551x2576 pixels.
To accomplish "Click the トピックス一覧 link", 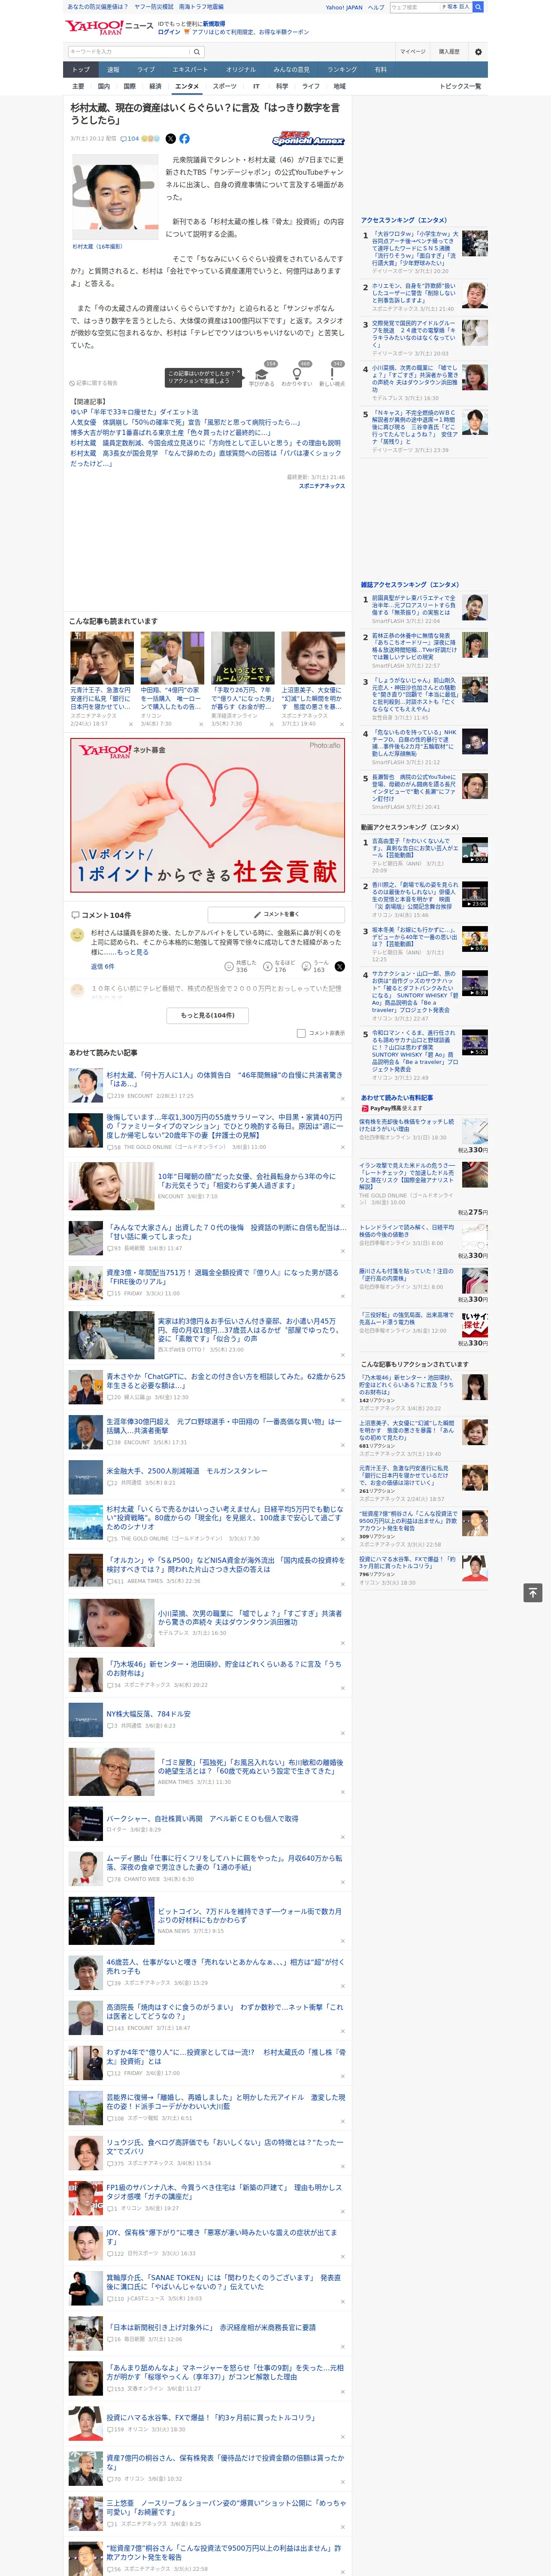I will 460,86.
